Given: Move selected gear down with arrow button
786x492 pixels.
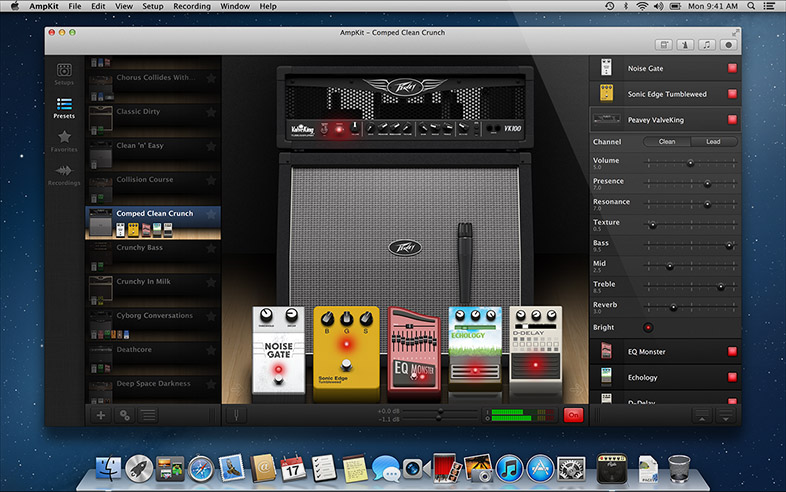Looking at the screenshot, I should [725, 415].
